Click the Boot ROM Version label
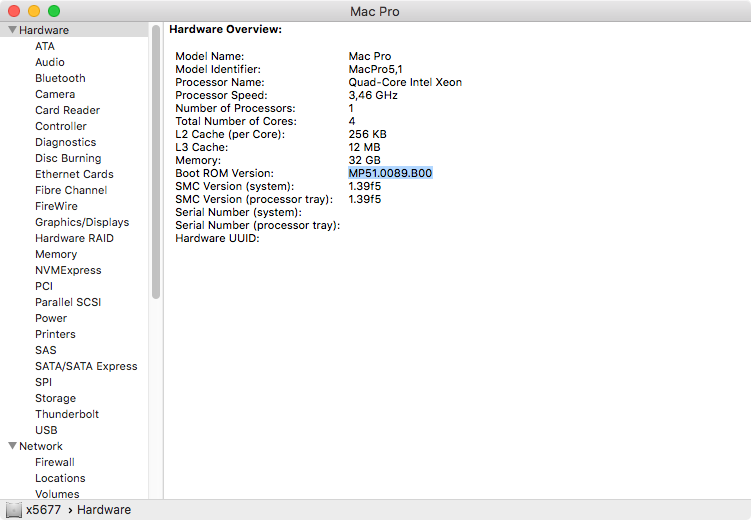 coord(225,173)
